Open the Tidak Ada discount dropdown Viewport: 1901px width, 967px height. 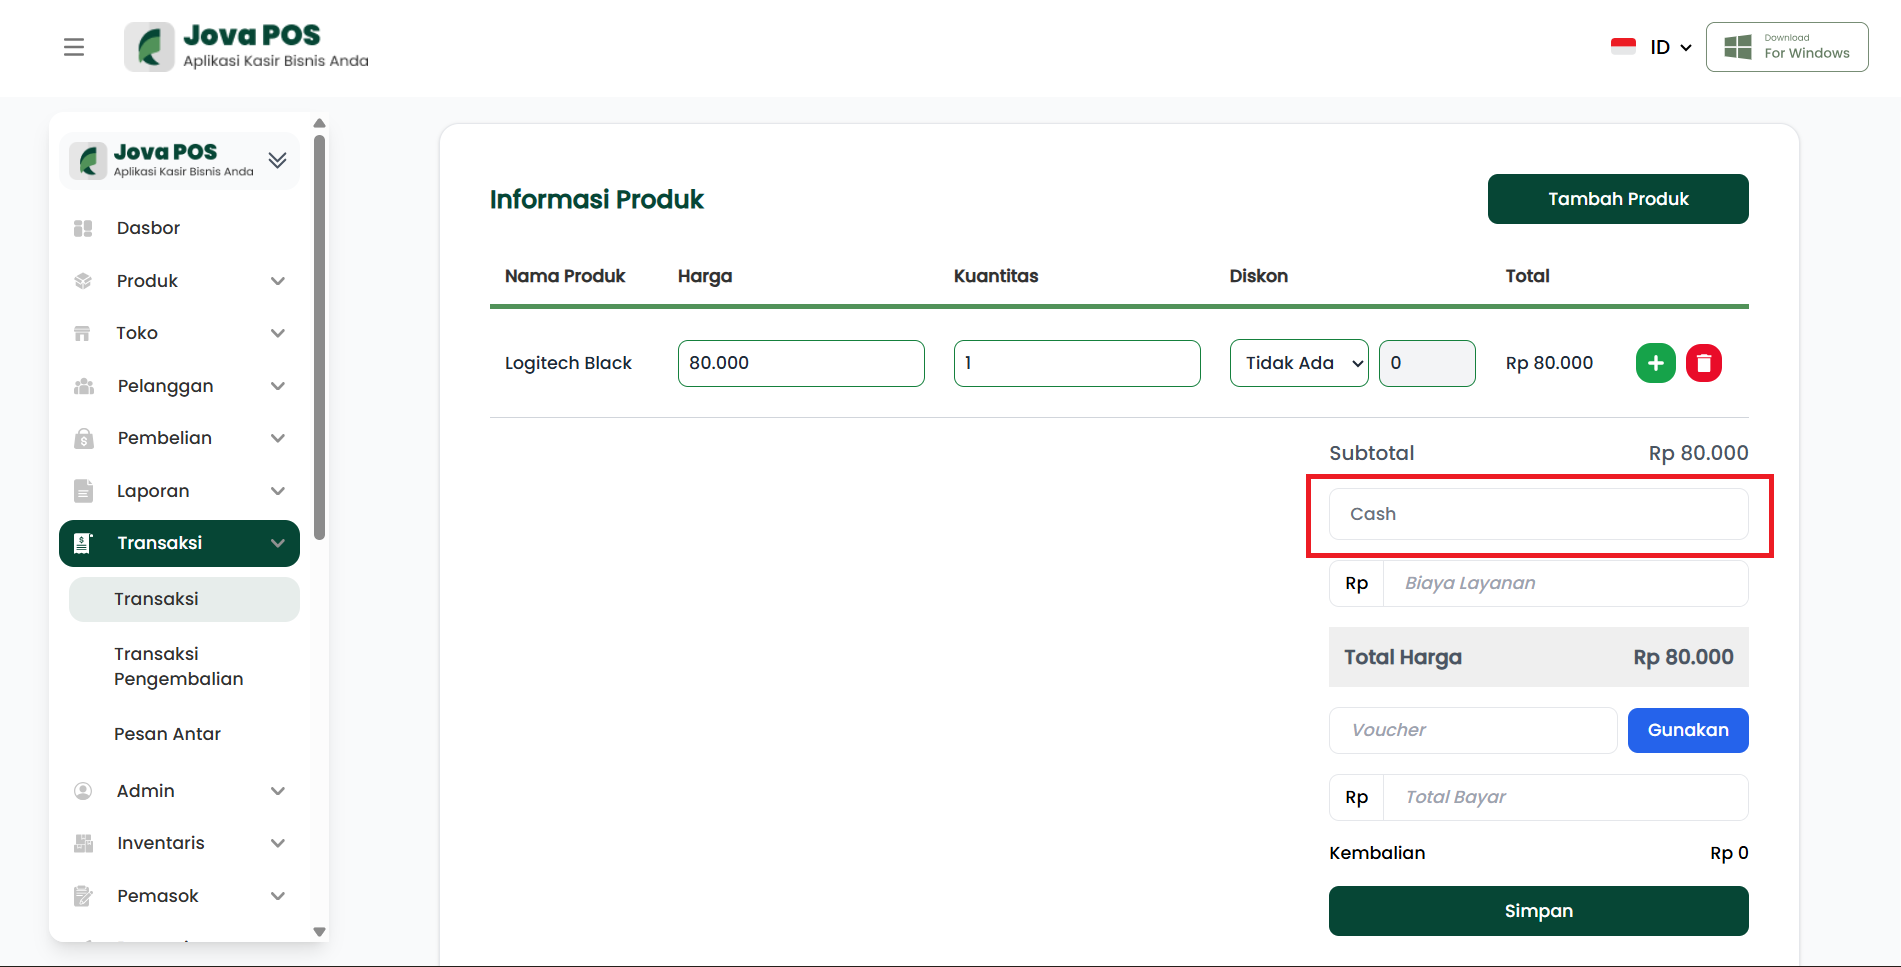pos(1298,363)
